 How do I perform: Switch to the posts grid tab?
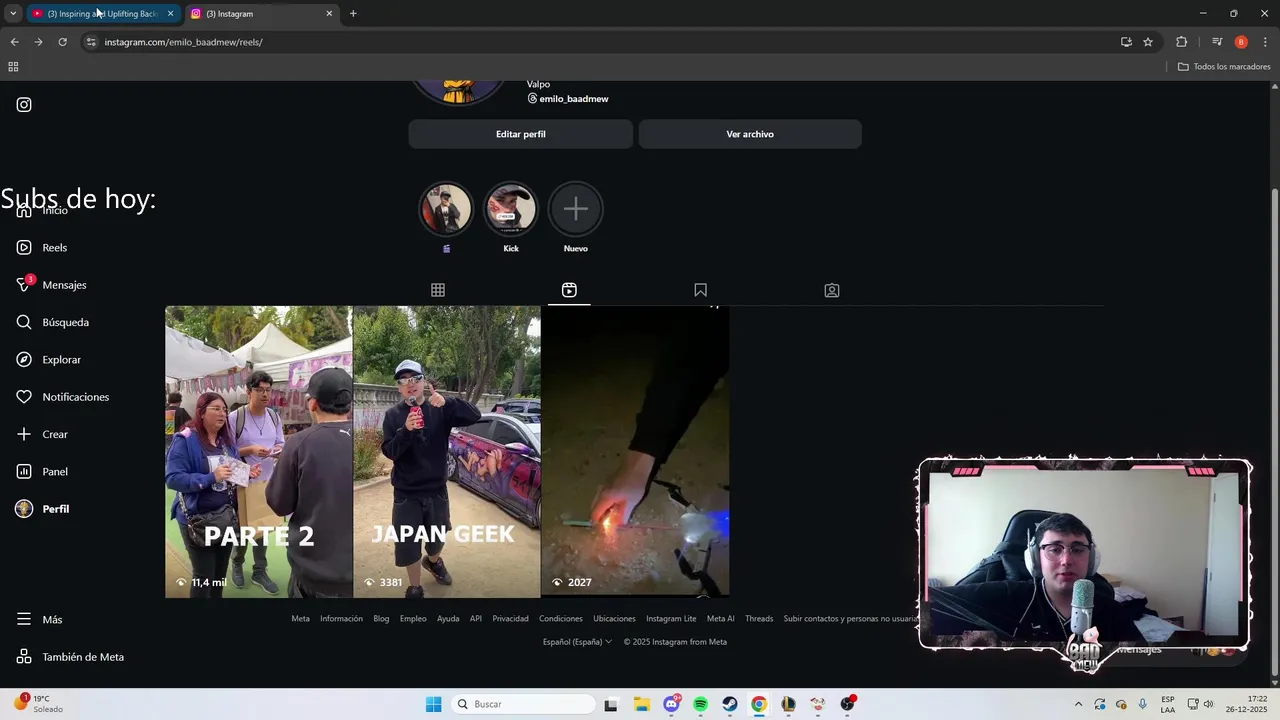point(438,290)
